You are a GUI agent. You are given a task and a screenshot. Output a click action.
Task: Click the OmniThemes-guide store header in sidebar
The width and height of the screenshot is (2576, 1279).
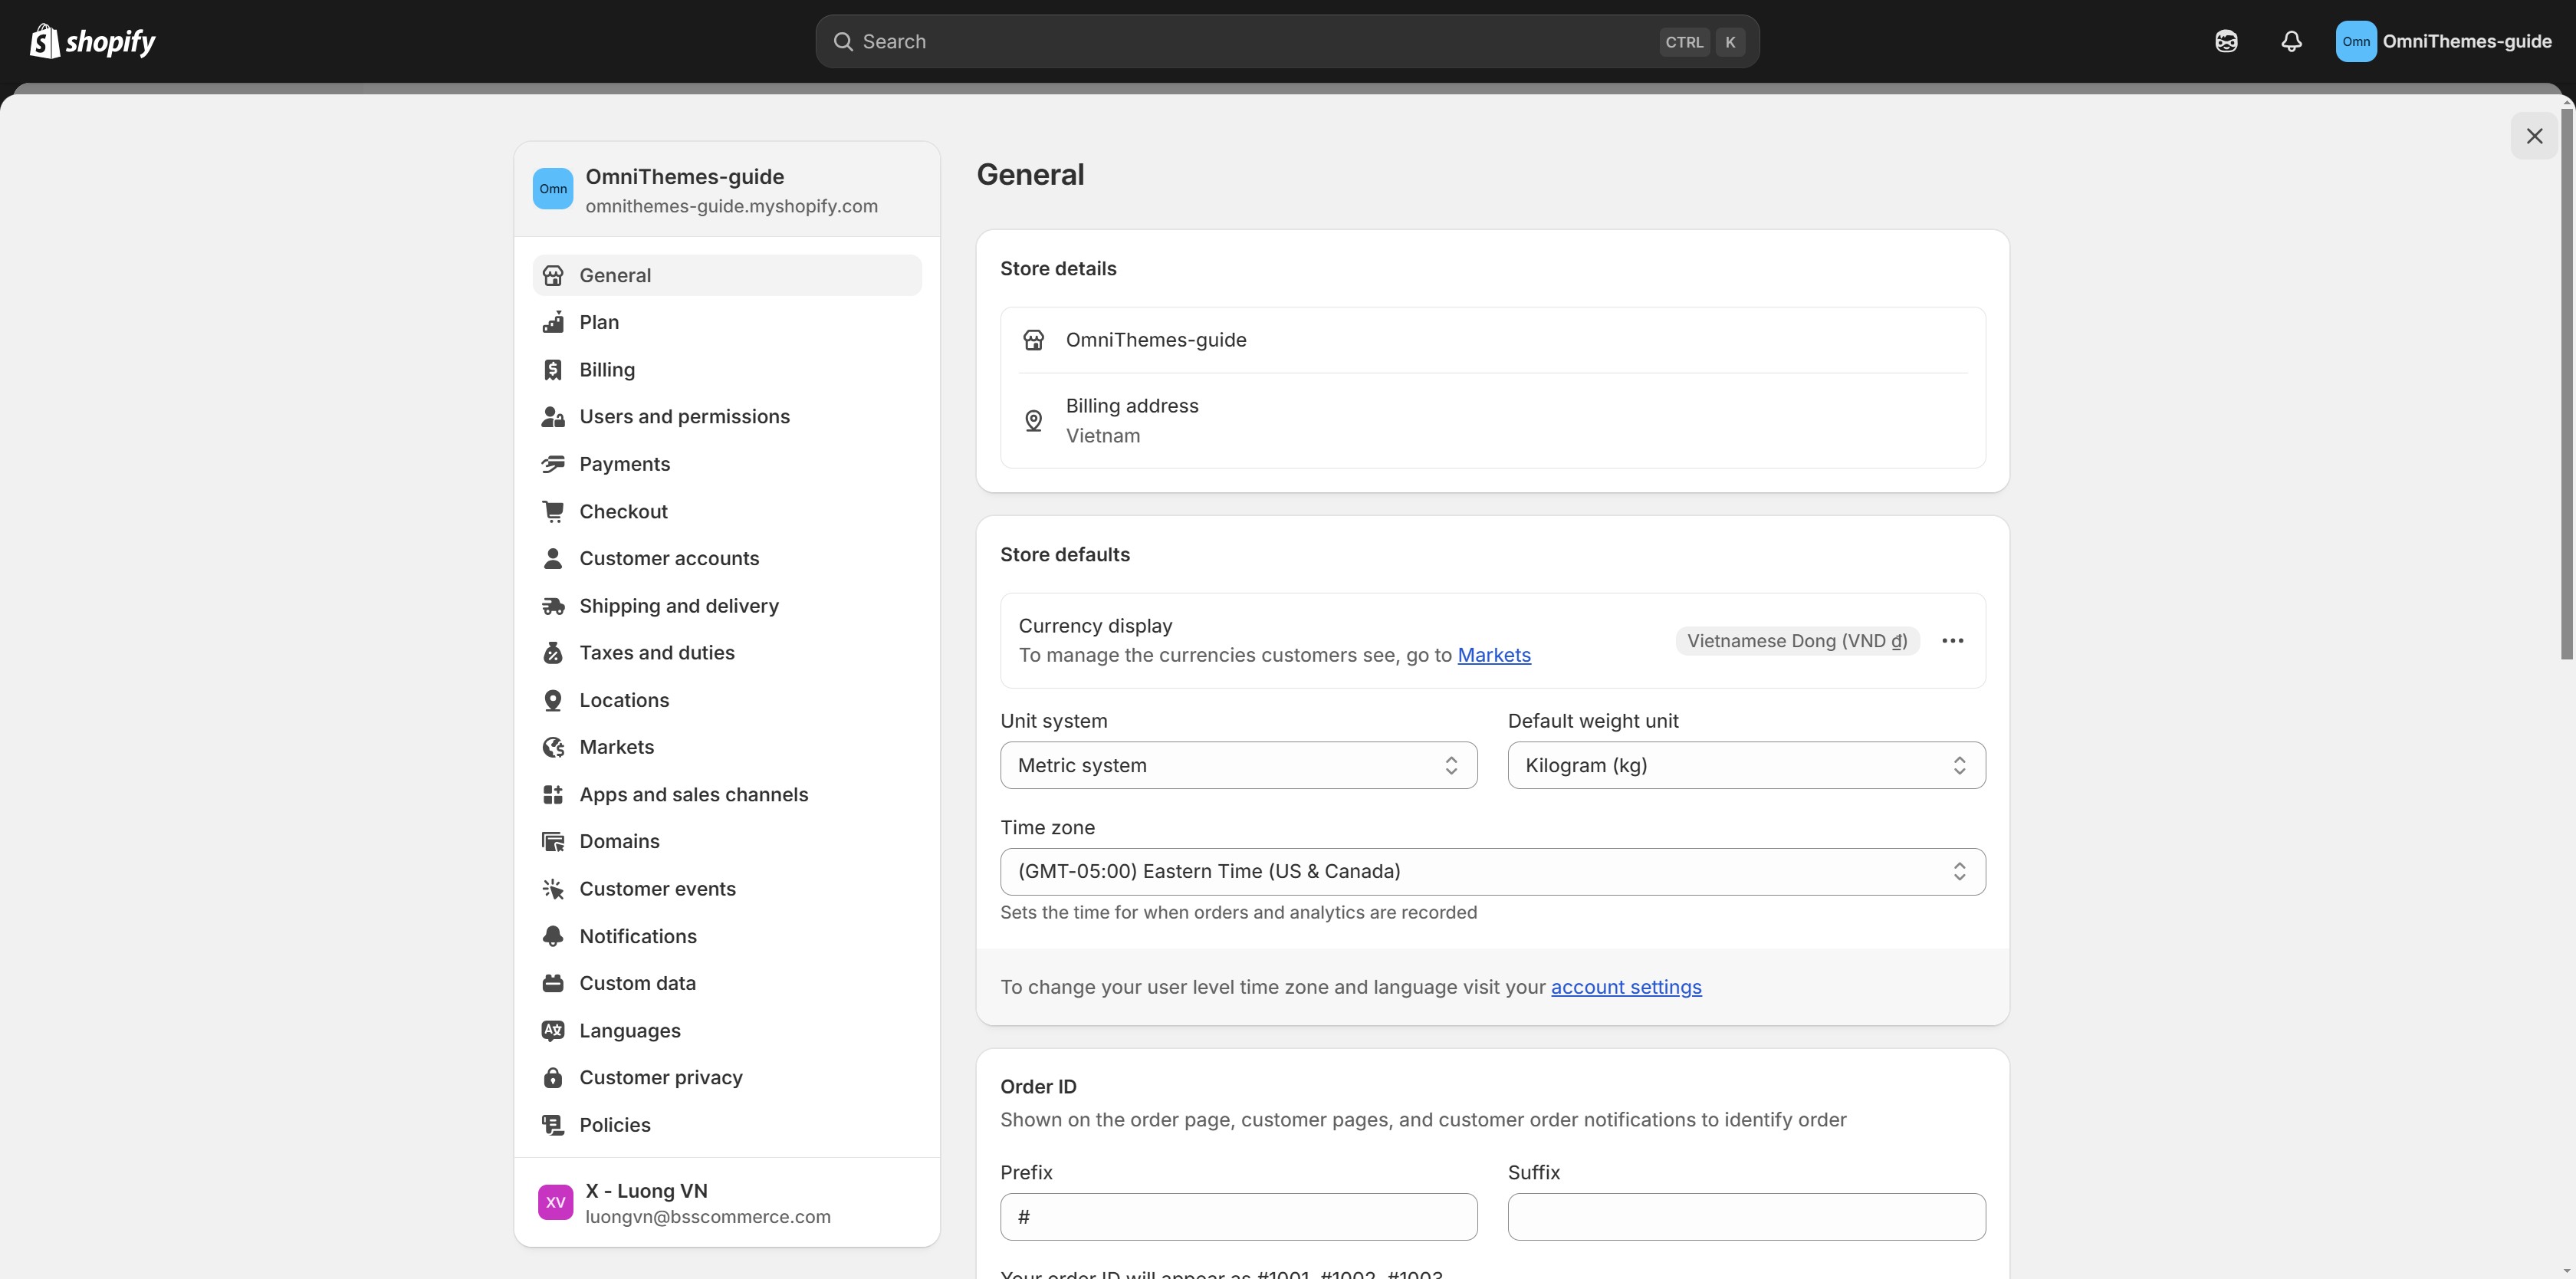(727, 190)
